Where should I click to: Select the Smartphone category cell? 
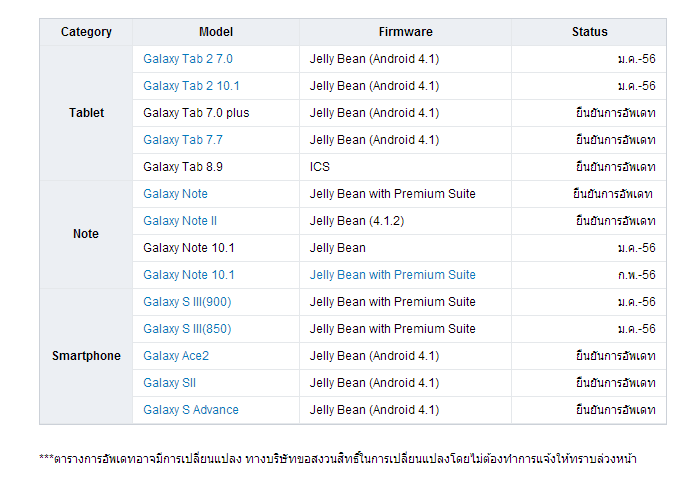click(86, 356)
